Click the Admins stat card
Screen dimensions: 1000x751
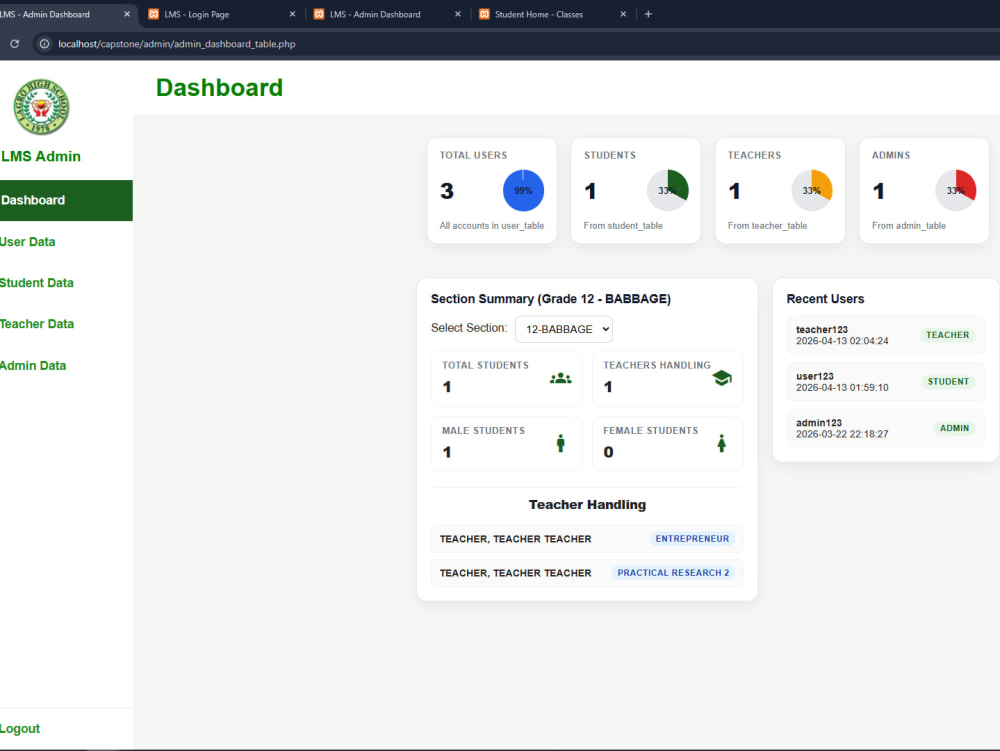tap(924, 191)
